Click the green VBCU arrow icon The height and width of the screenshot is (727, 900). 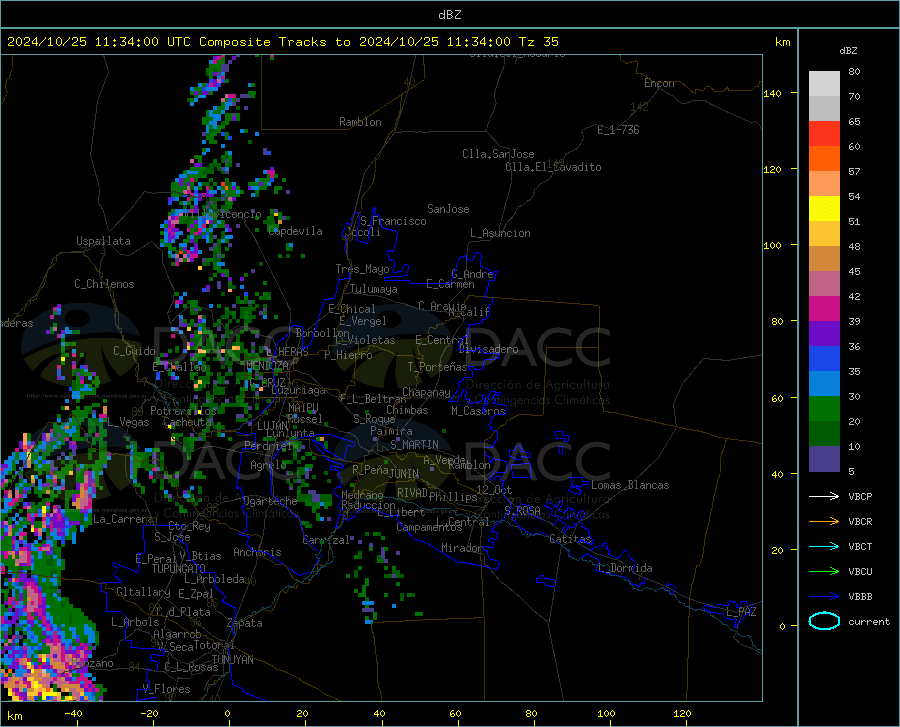pyautogui.click(x=824, y=571)
